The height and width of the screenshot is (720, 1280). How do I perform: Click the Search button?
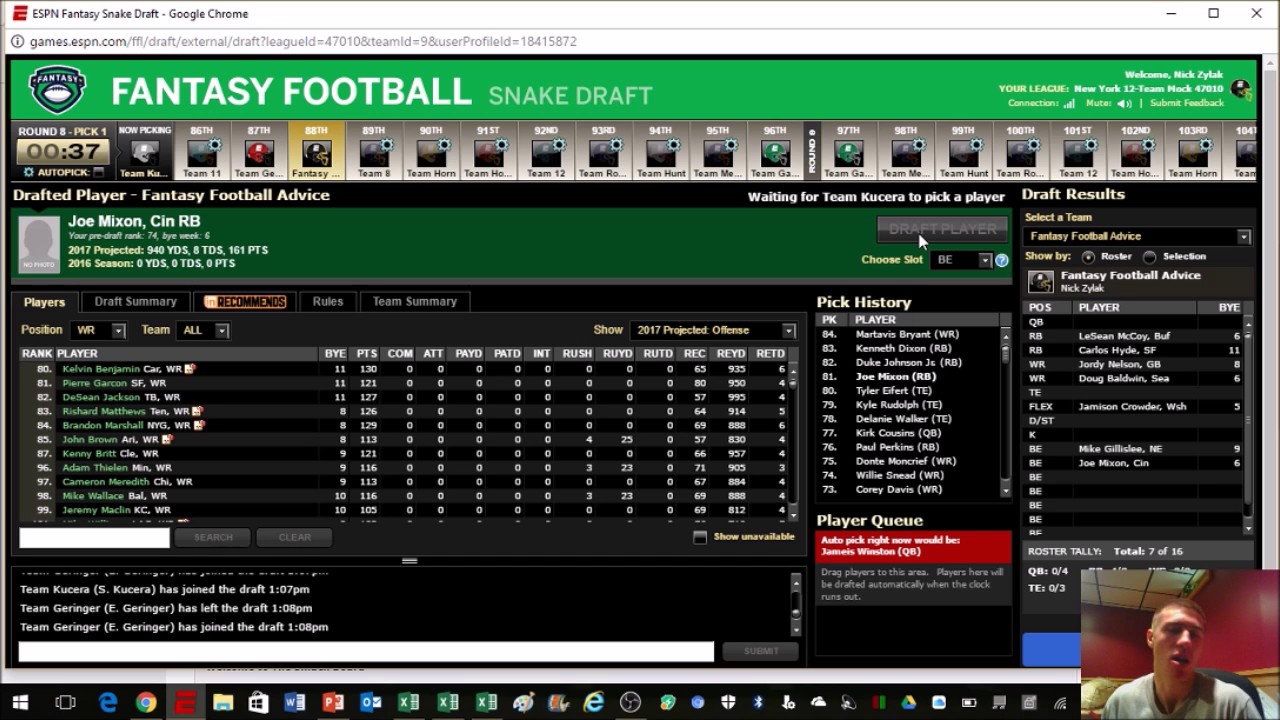(x=213, y=537)
